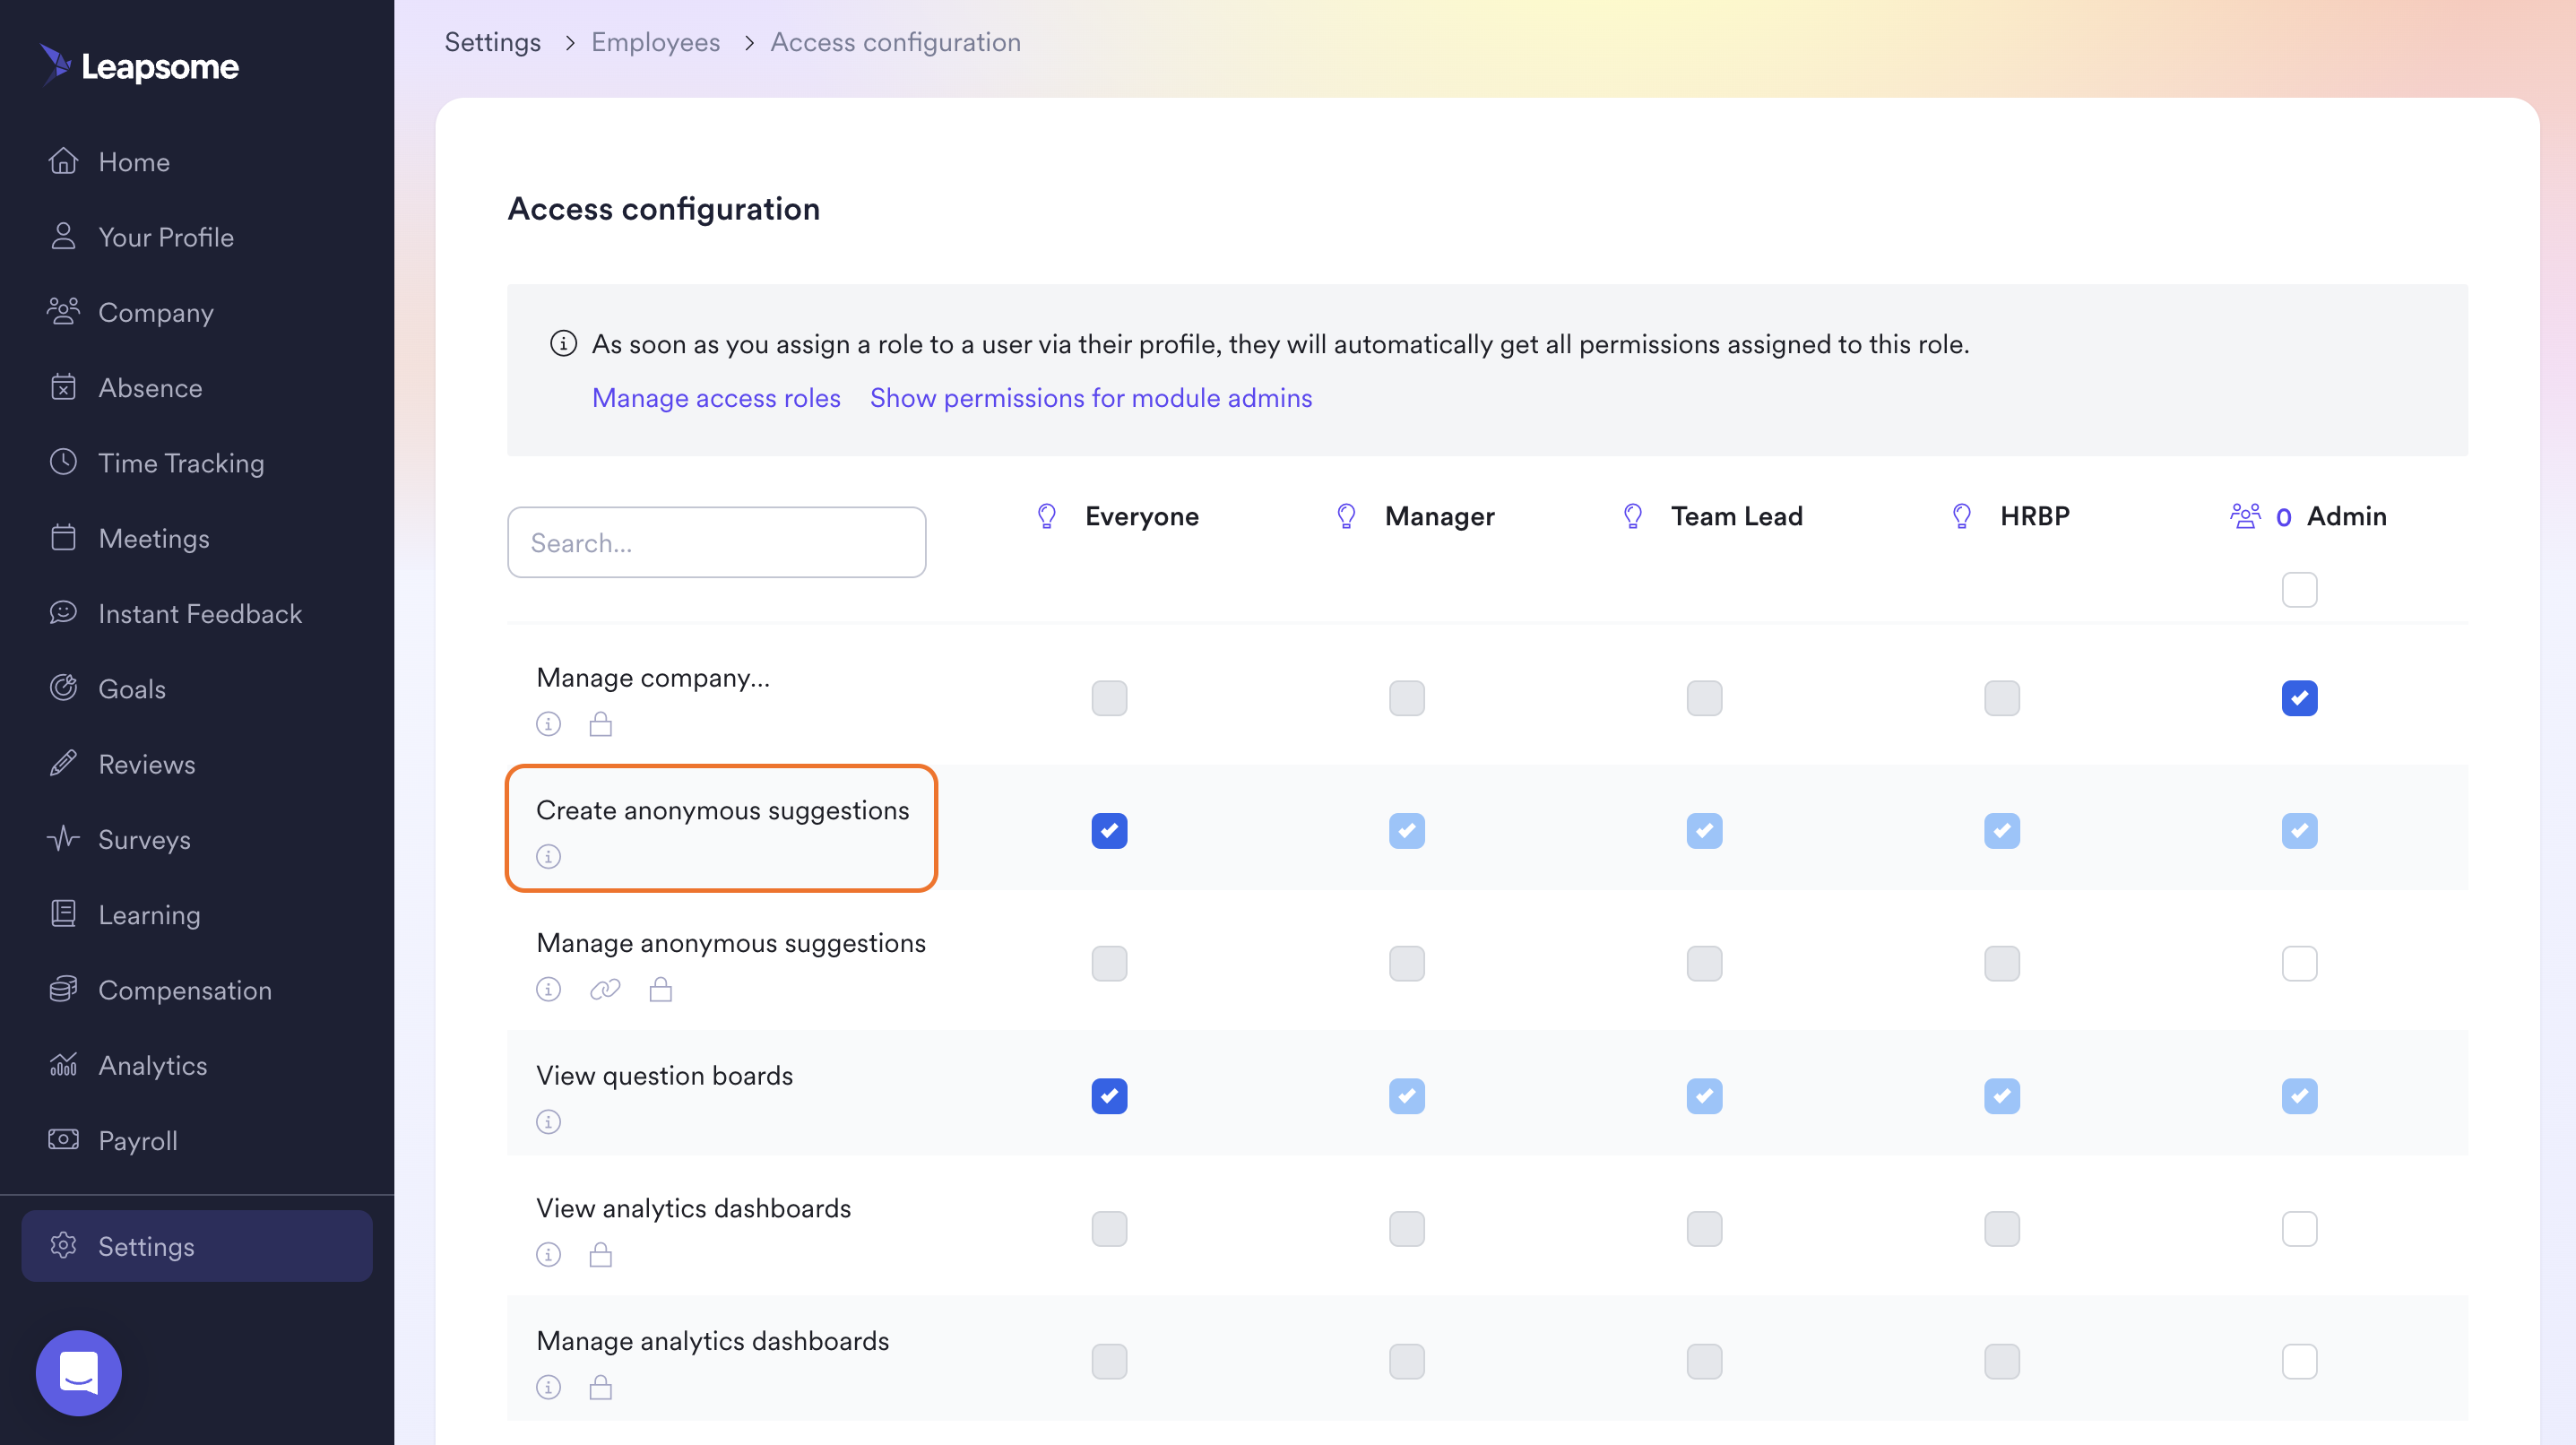2576x1445 pixels.
Task: Click the Reviews pencil icon
Action: click(63, 764)
